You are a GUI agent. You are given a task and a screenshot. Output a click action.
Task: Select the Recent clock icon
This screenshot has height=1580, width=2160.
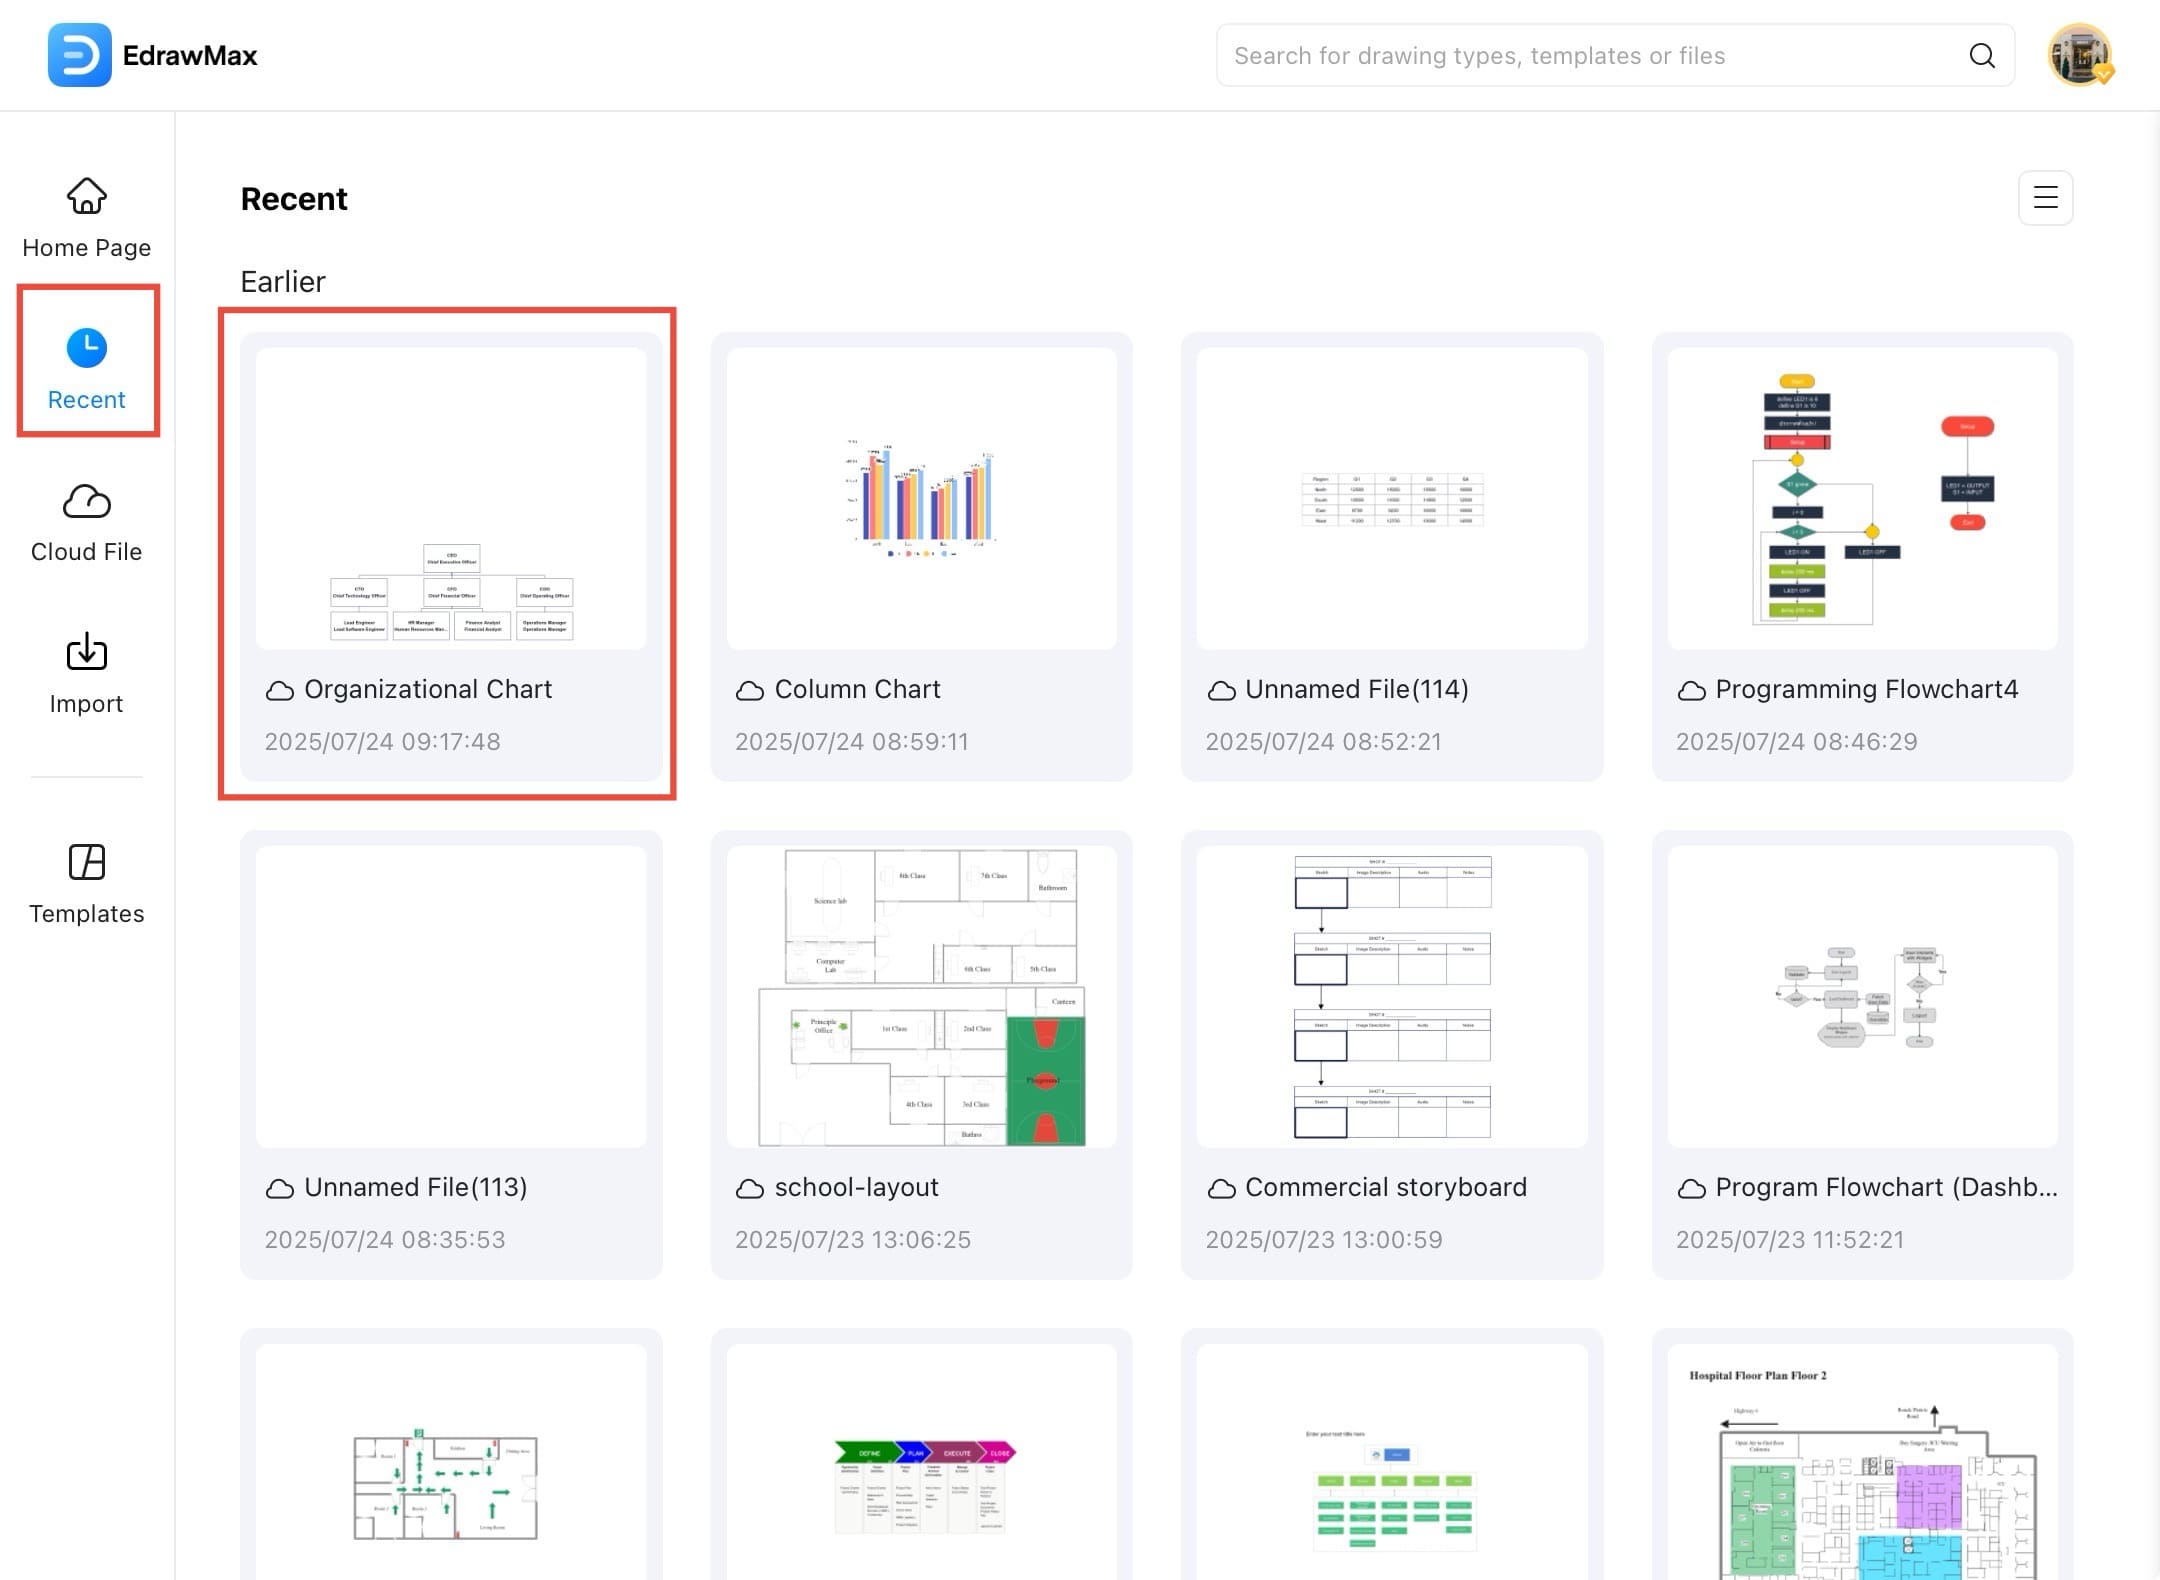[87, 347]
